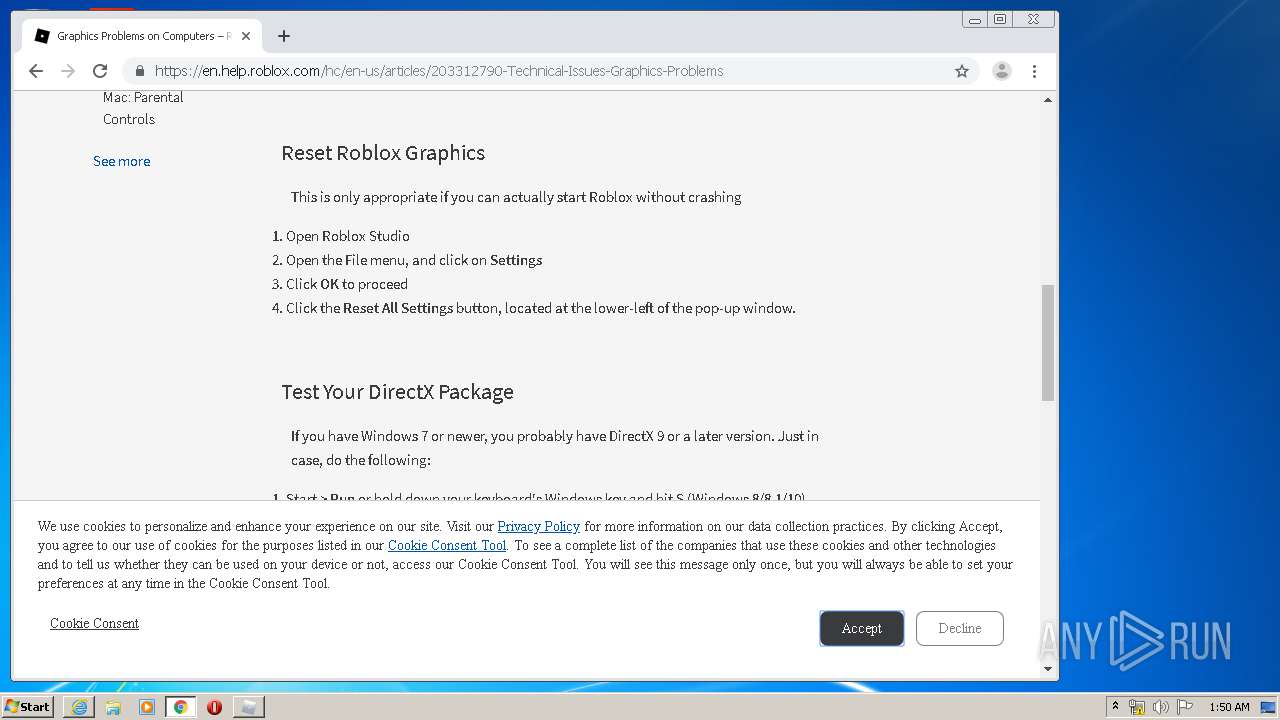Click the 'Open Roblox Studio' step
Screen dimensions: 1280x720
[348, 236]
